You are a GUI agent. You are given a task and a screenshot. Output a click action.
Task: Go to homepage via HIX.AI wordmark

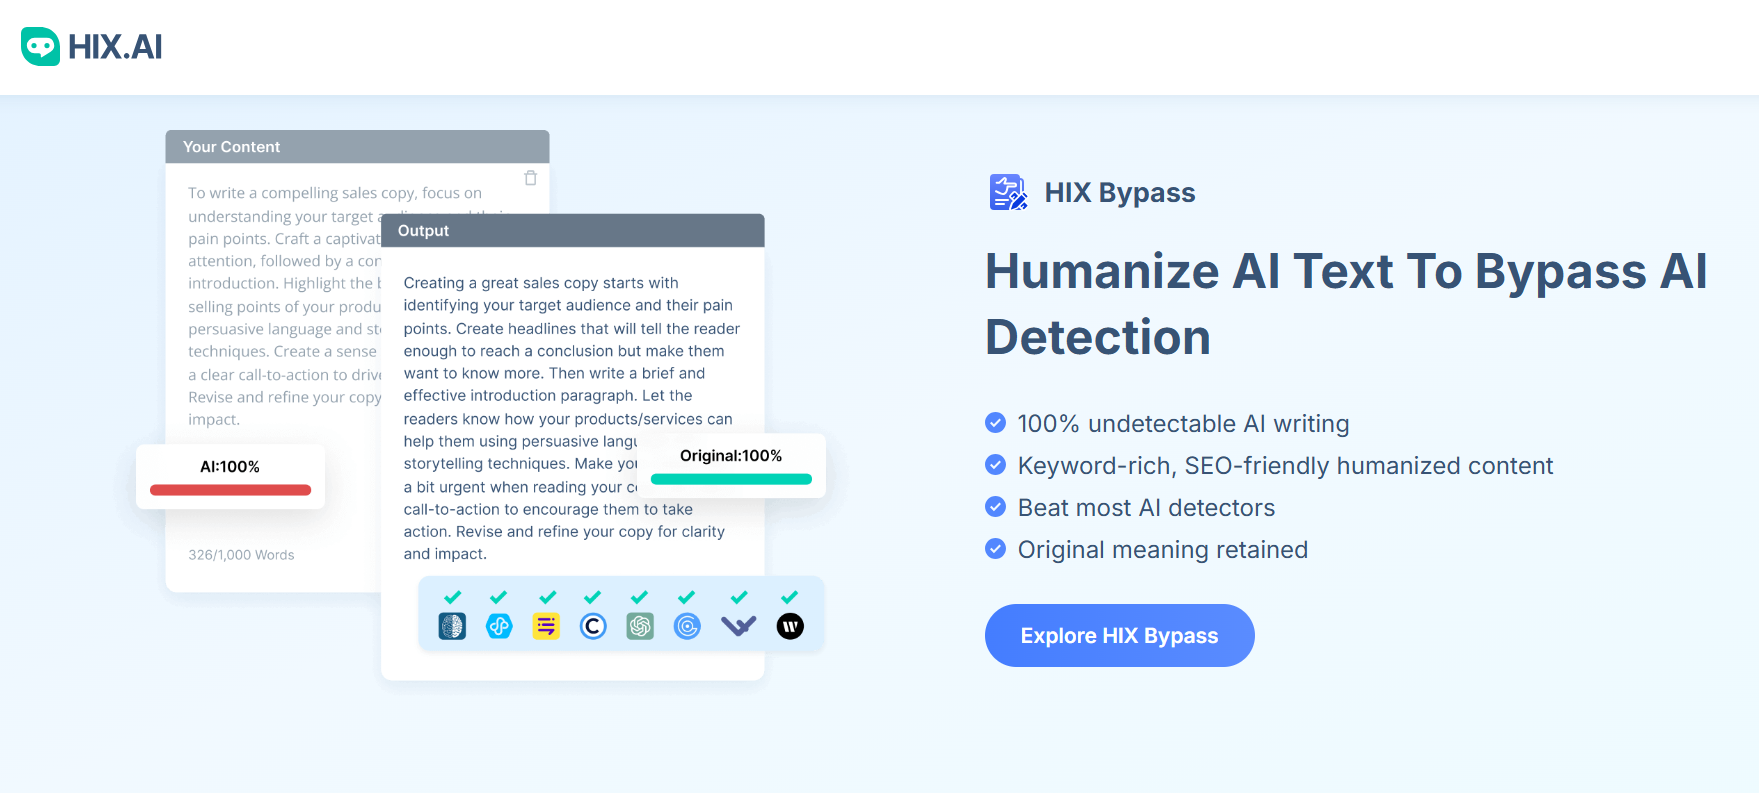[115, 47]
